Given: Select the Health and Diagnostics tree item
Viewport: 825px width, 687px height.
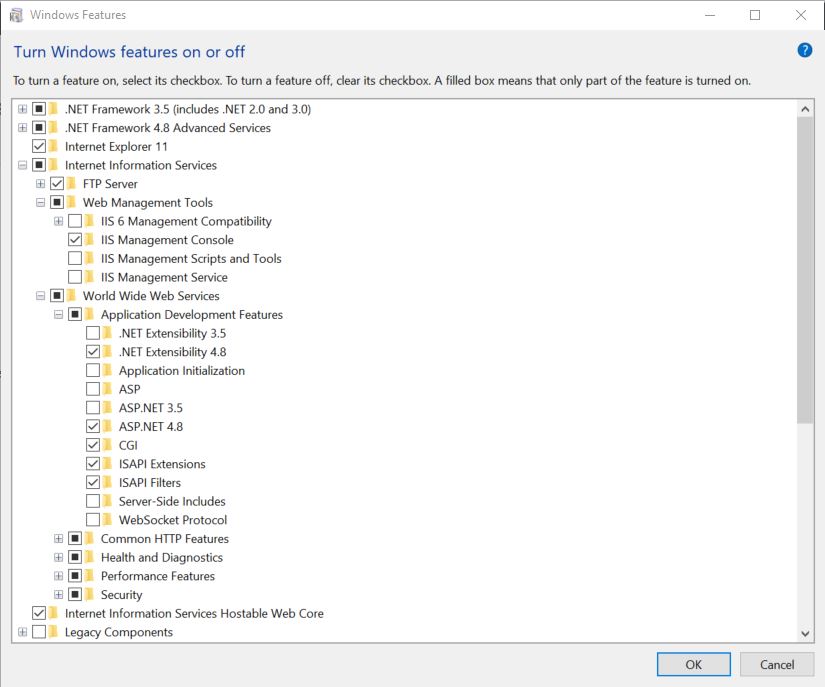Looking at the screenshot, I should [x=161, y=558].
